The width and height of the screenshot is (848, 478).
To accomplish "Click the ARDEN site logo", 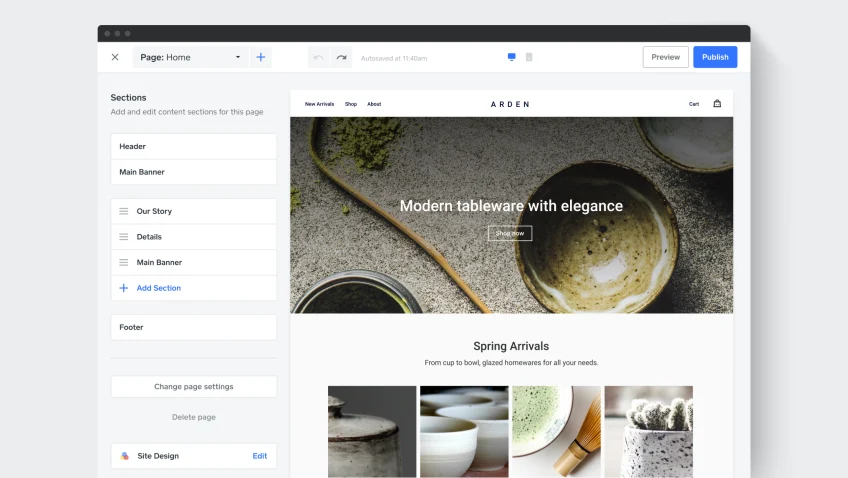I will tap(511, 104).
